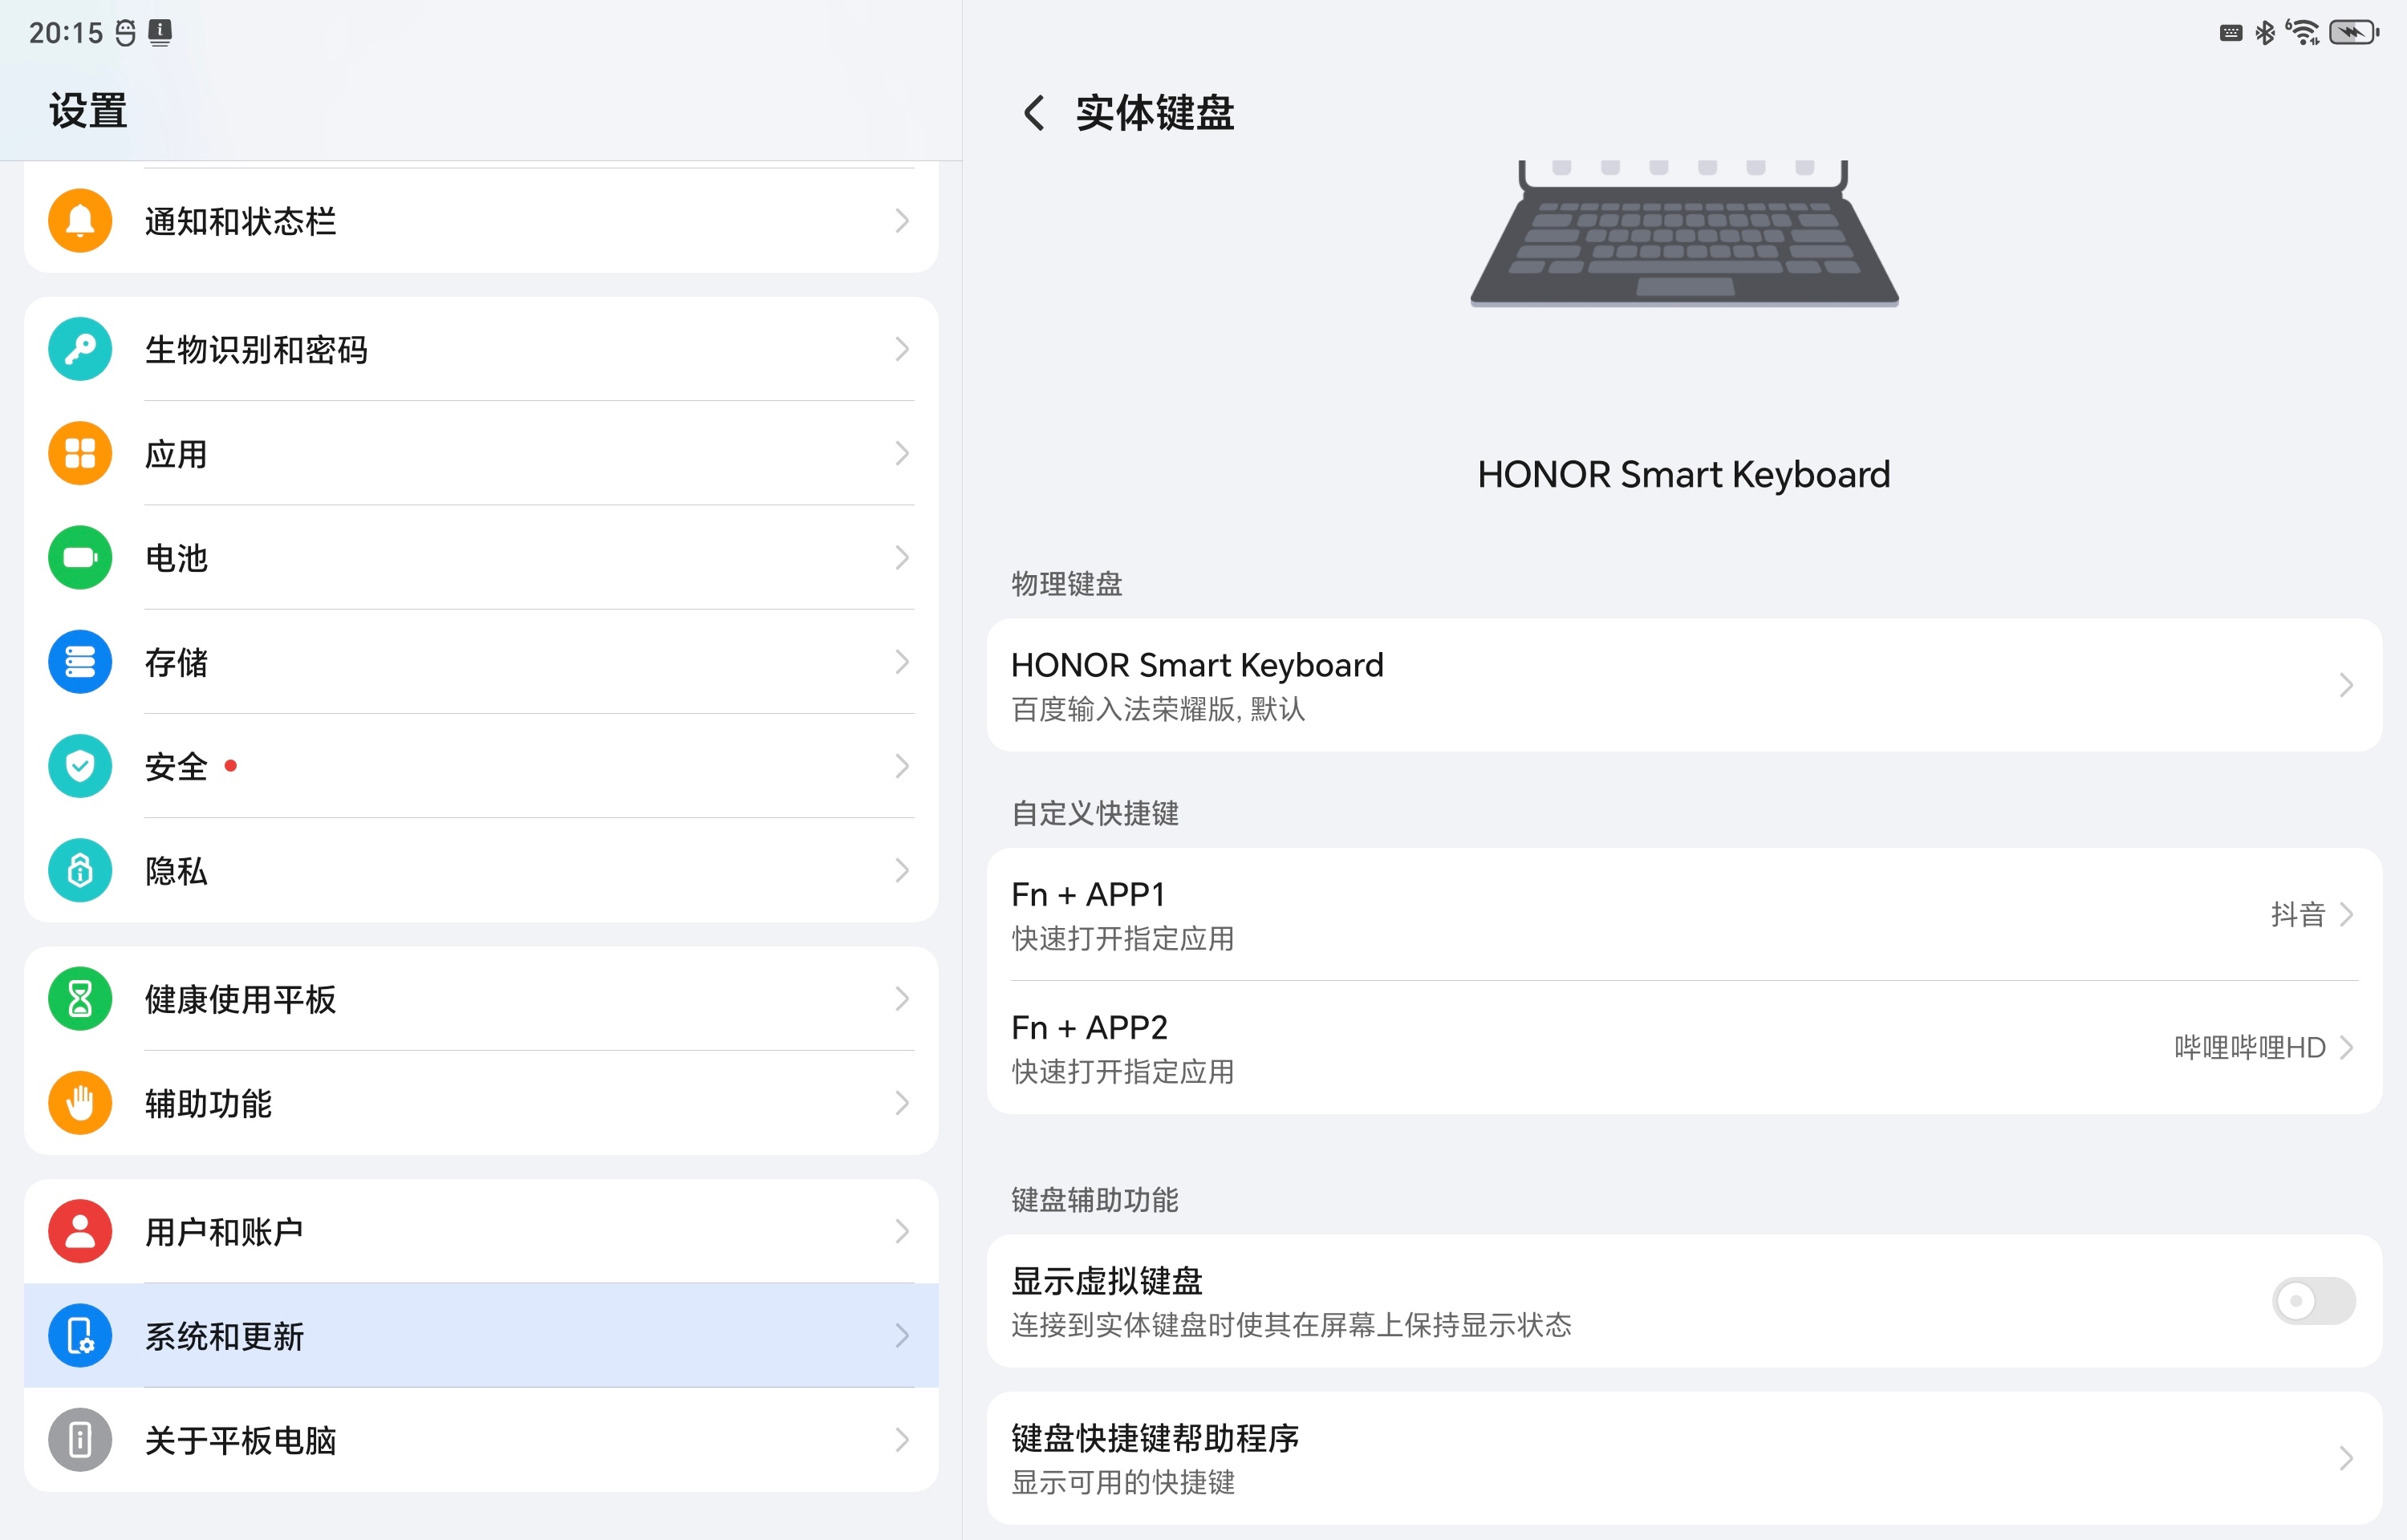This screenshot has height=1540, width=2407.
Task: Open 关于平板电脑 settings
Action: (481, 1439)
